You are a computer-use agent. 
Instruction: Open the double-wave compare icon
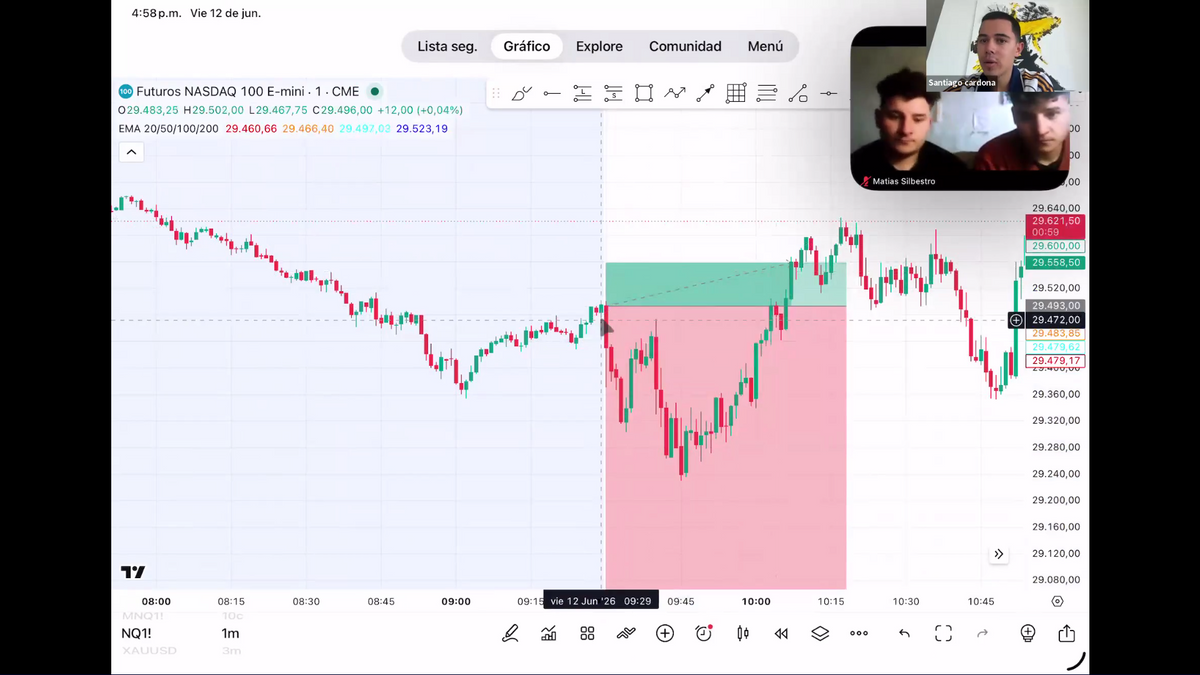coord(626,633)
